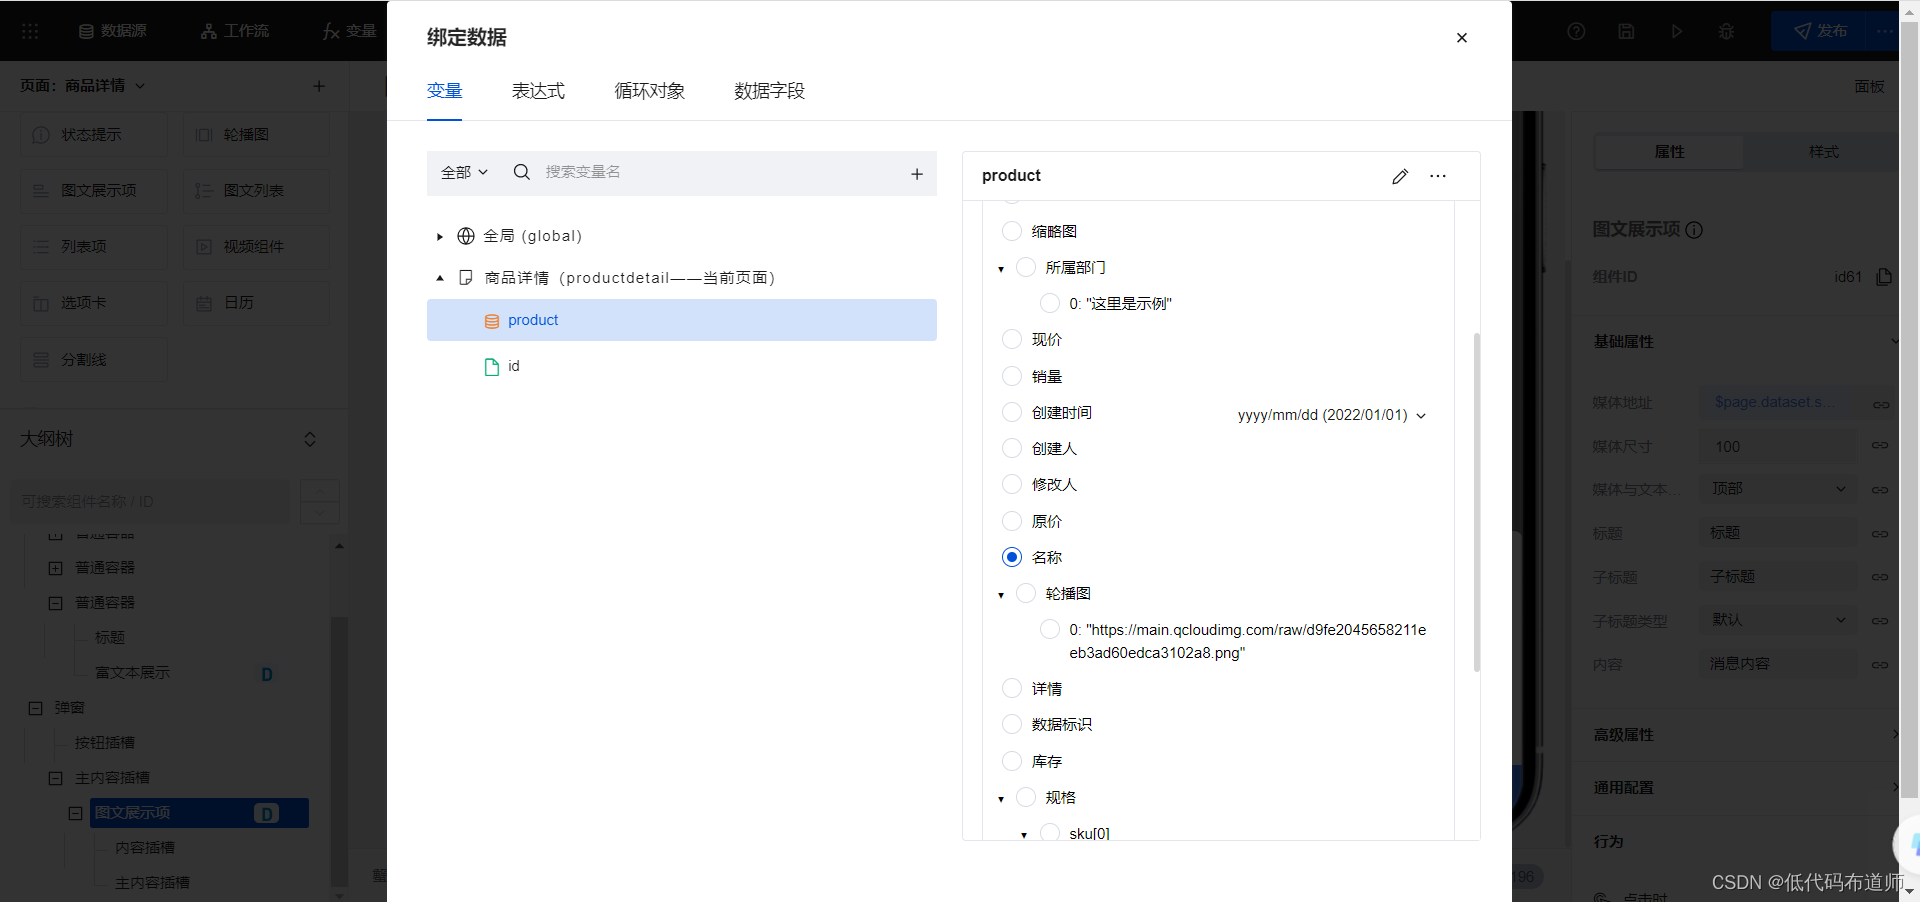Collapse the 规格 field node
1920x902 pixels.
click(1001, 799)
